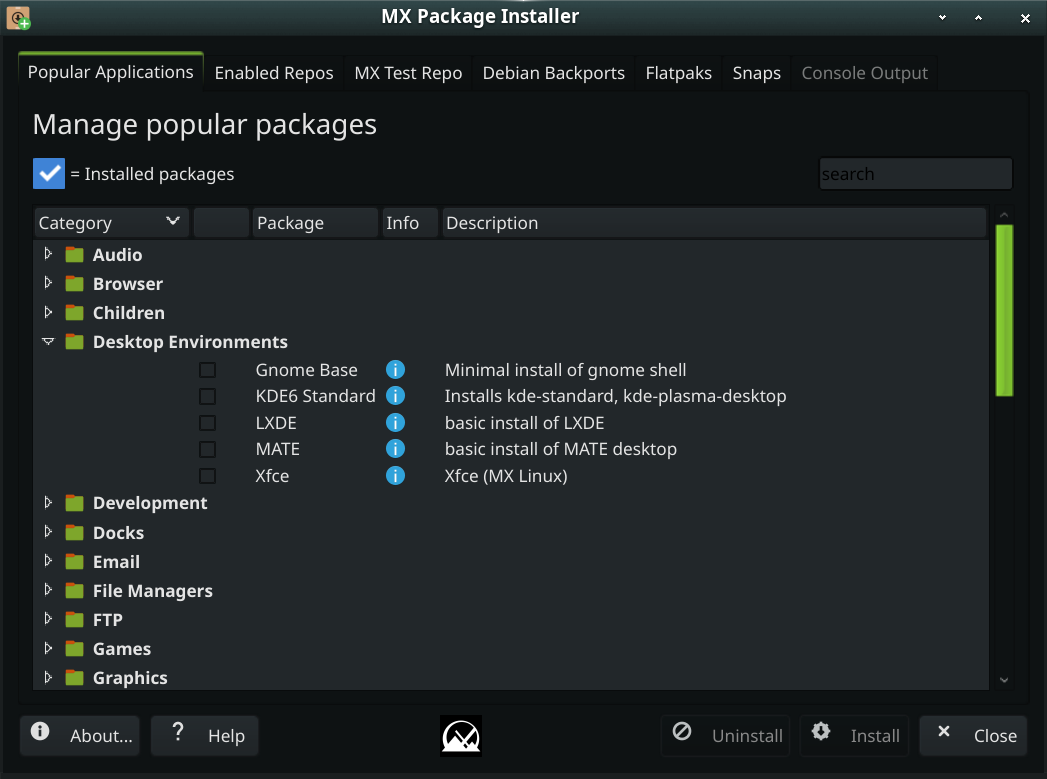The width and height of the screenshot is (1047, 779).
Task: Expand the Graphics category
Action: tap(48, 677)
